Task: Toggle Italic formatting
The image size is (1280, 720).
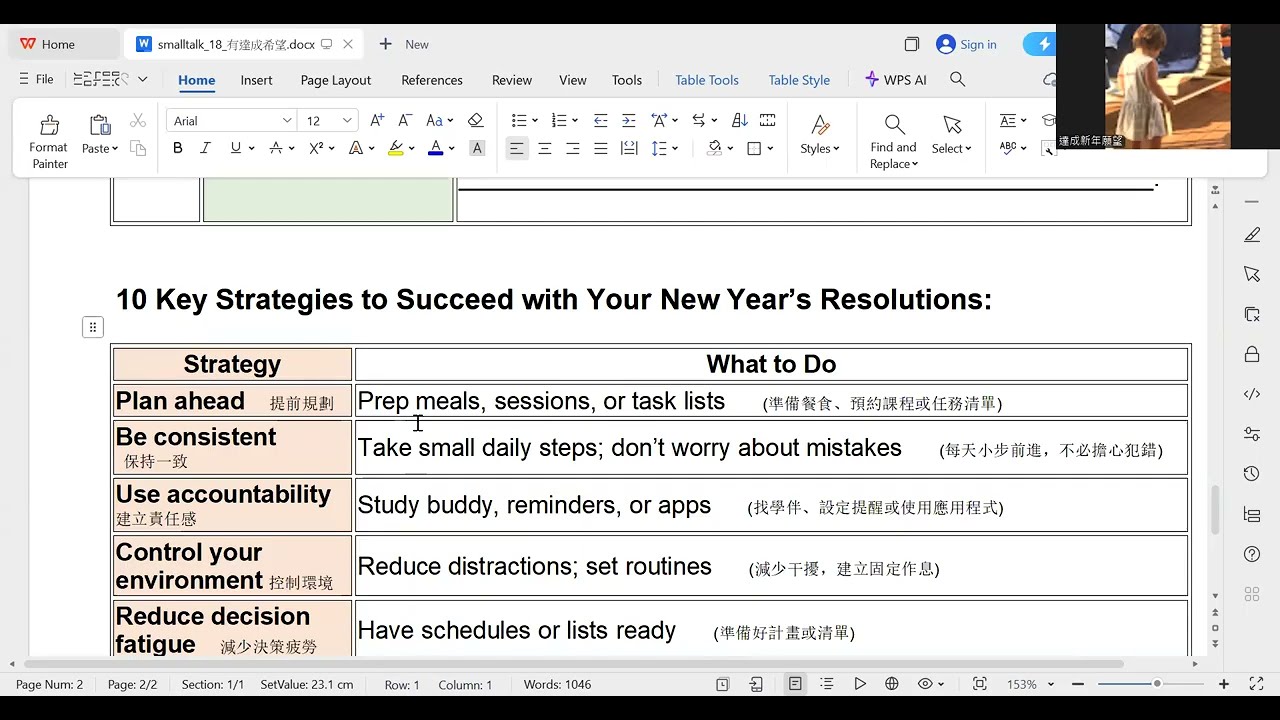Action: (x=205, y=148)
